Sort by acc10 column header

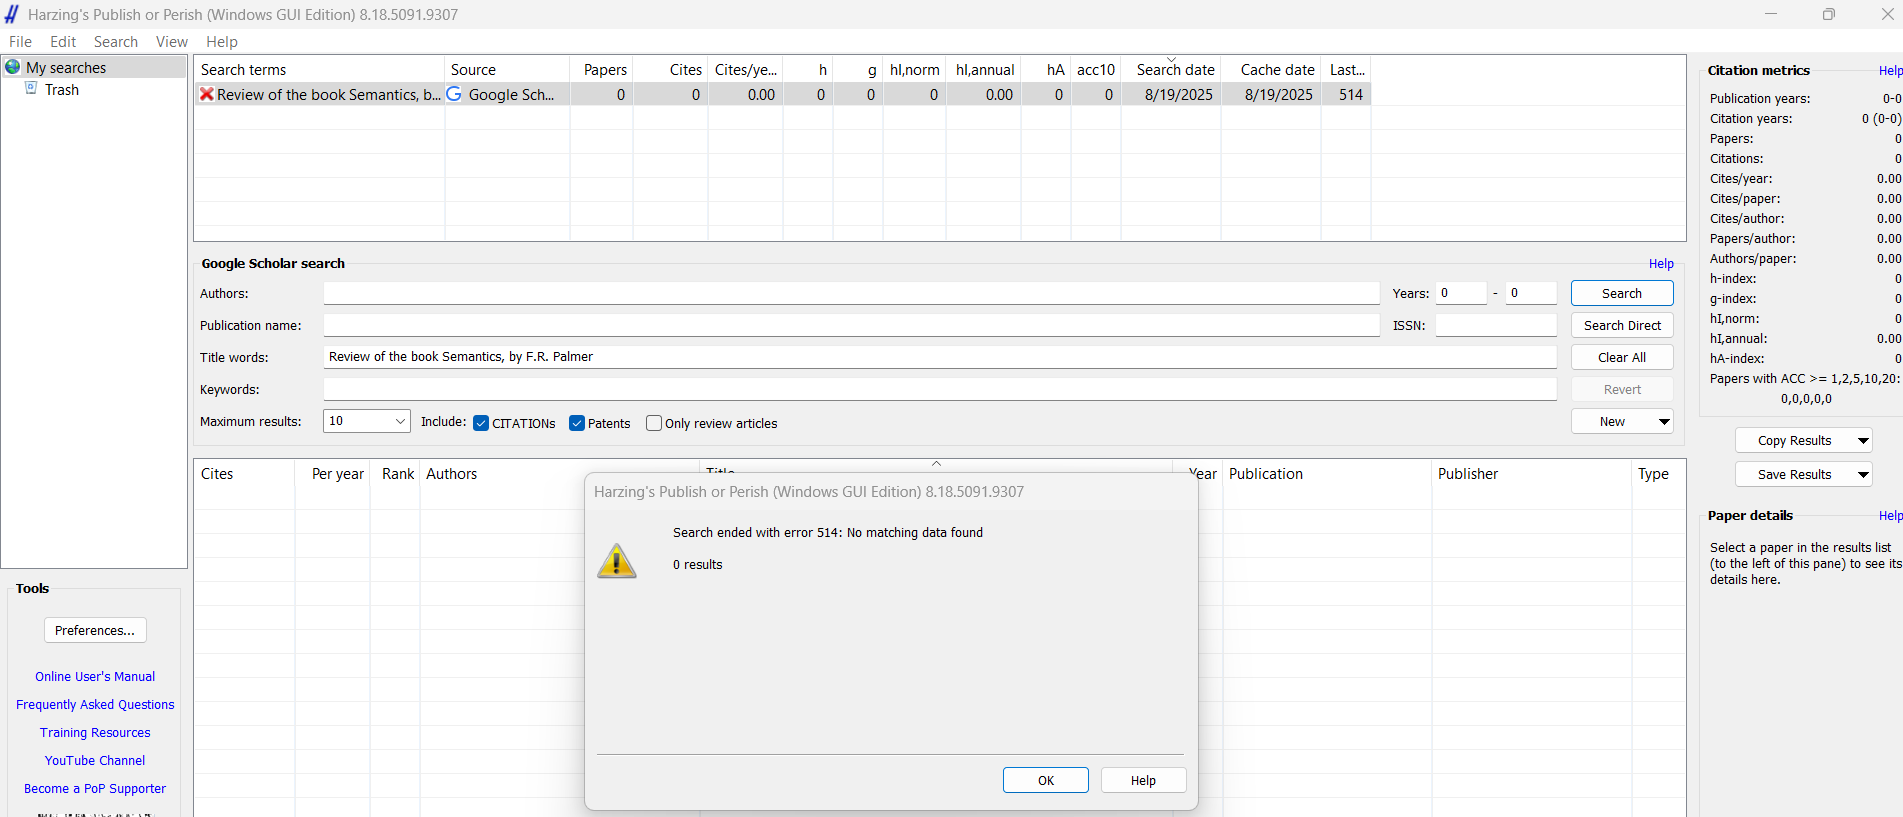1095,69
